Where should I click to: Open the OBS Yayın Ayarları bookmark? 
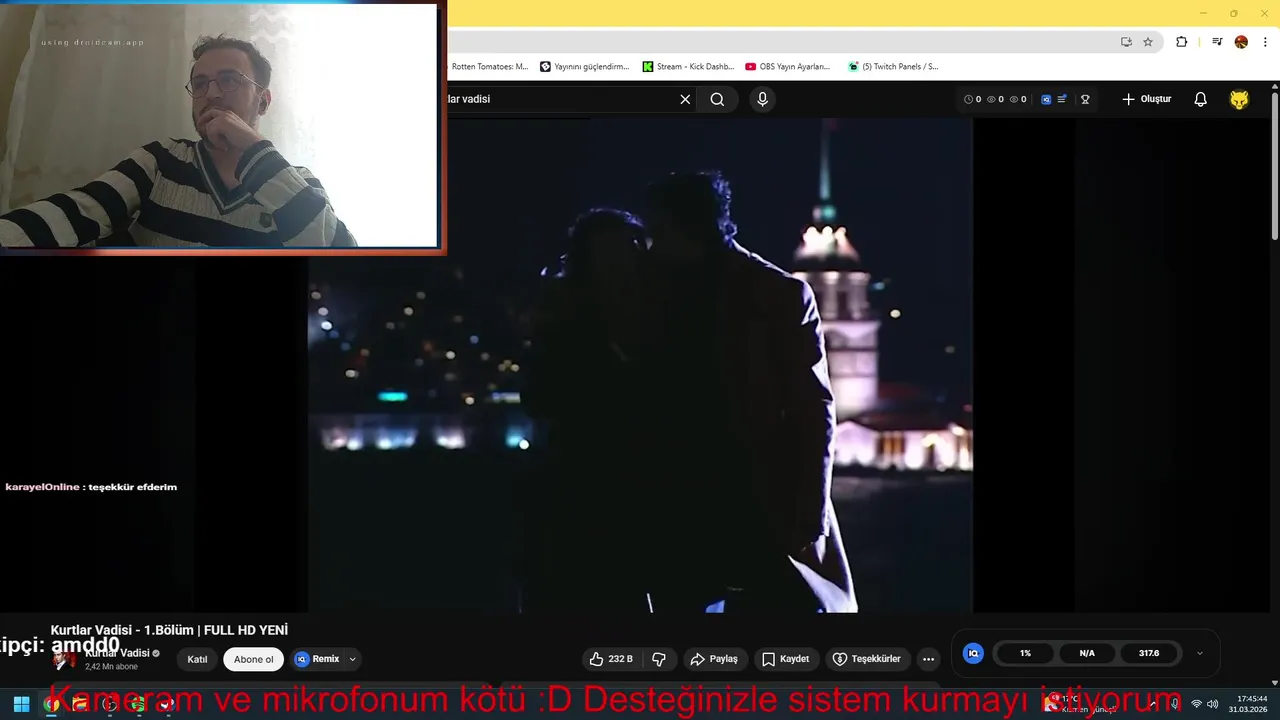pos(788,67)
